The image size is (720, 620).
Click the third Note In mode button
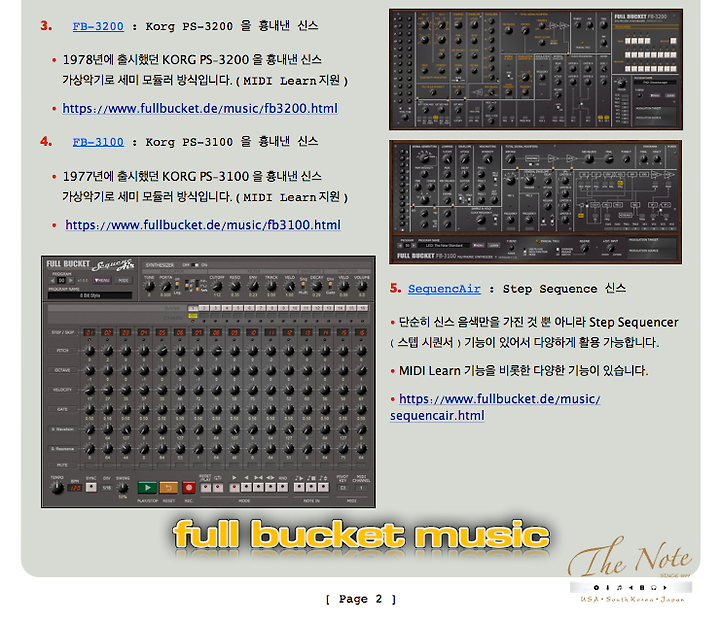point(323,488)
